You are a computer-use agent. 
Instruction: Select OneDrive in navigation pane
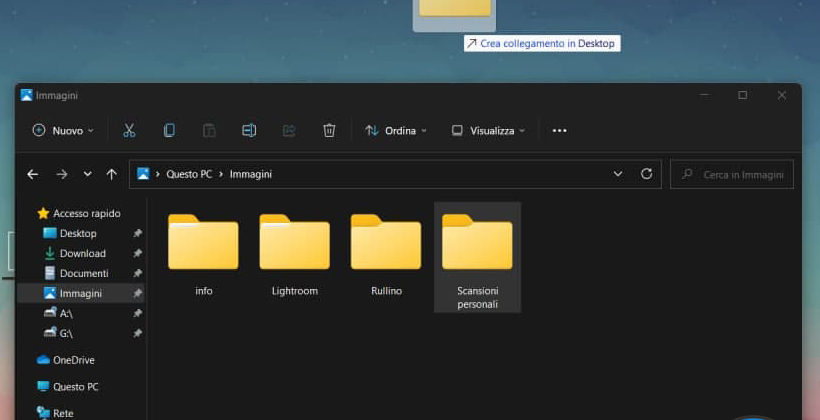pyautogui.click(x=73, y=360)
